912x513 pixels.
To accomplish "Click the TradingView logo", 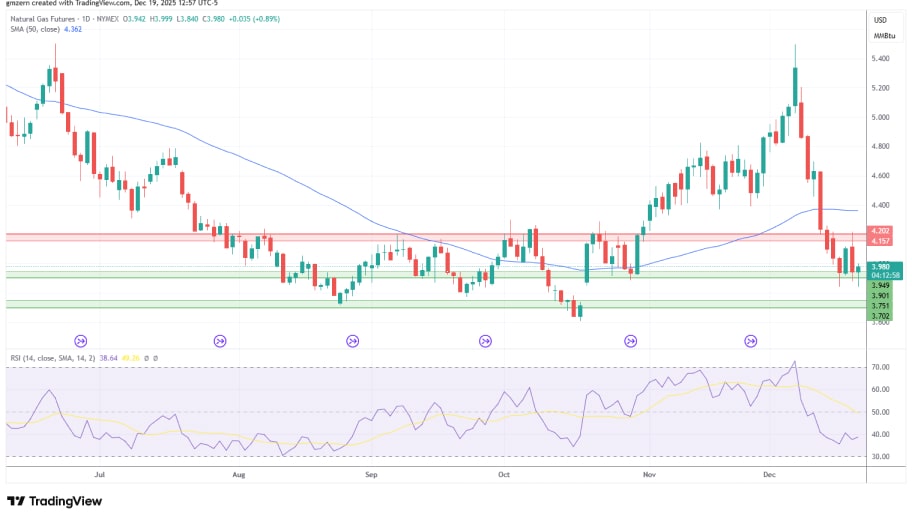I will 55,500.
